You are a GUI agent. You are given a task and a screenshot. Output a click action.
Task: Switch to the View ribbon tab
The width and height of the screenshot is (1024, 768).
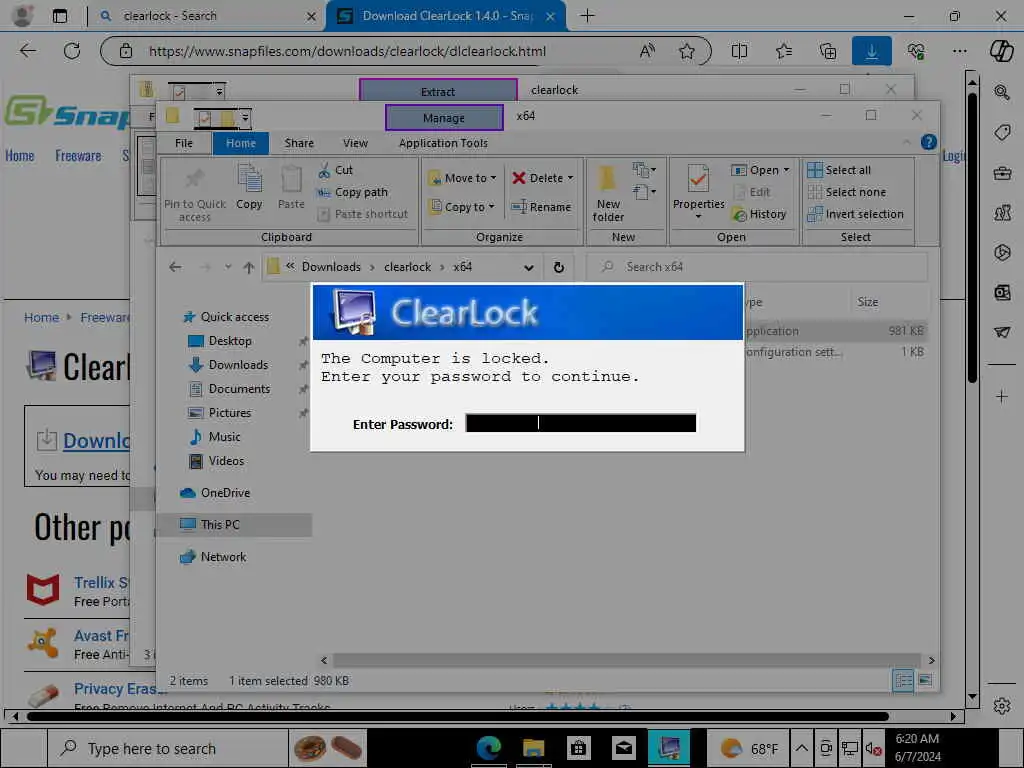[355, 143]
